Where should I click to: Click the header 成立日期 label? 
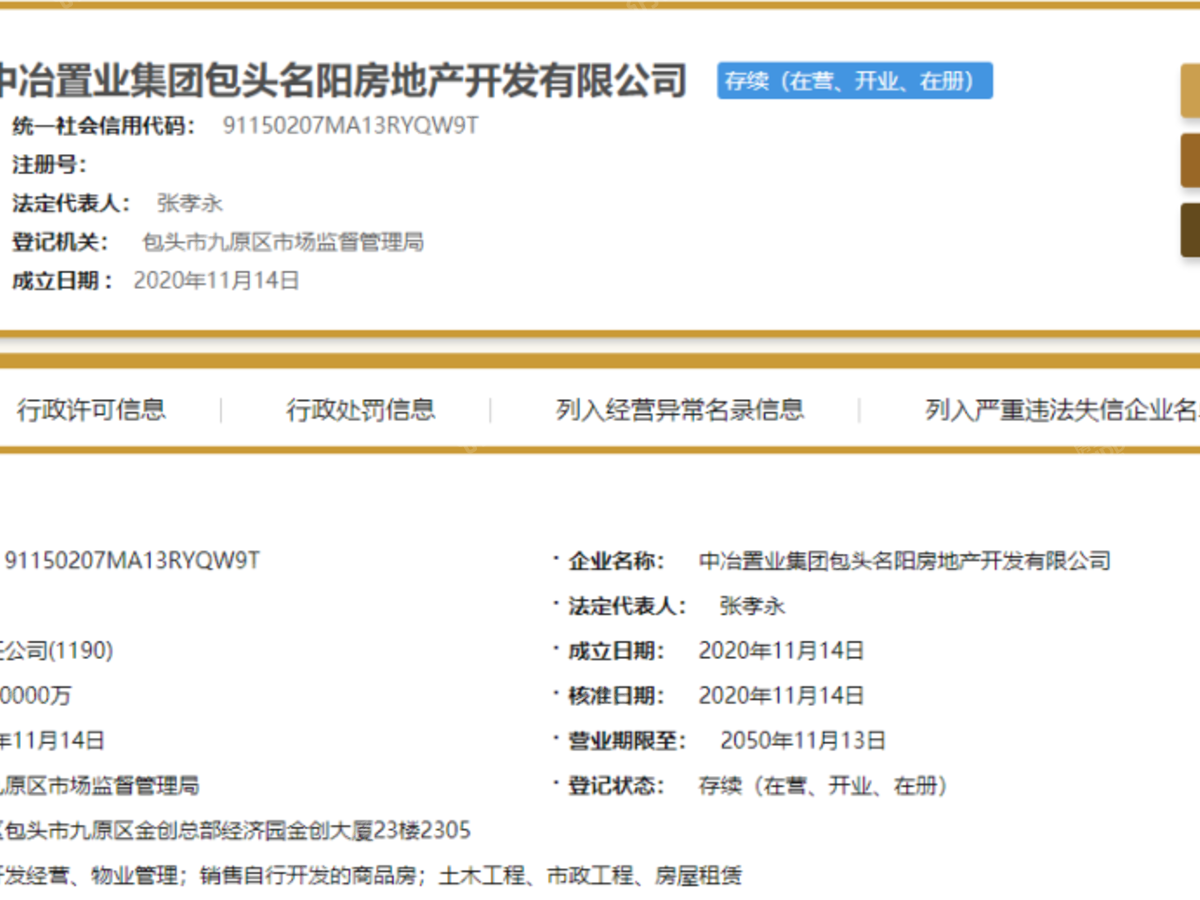[62, 280]
